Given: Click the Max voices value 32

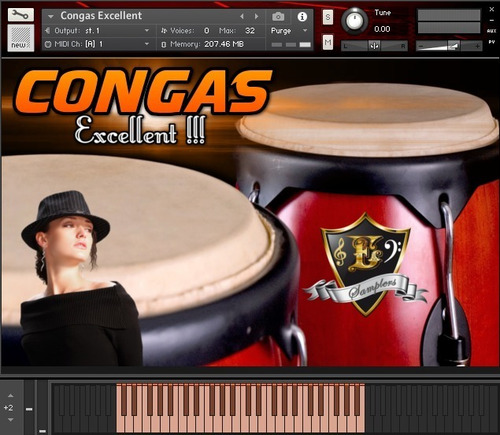Looking at the screenshot, I should (x=250, y=31).
